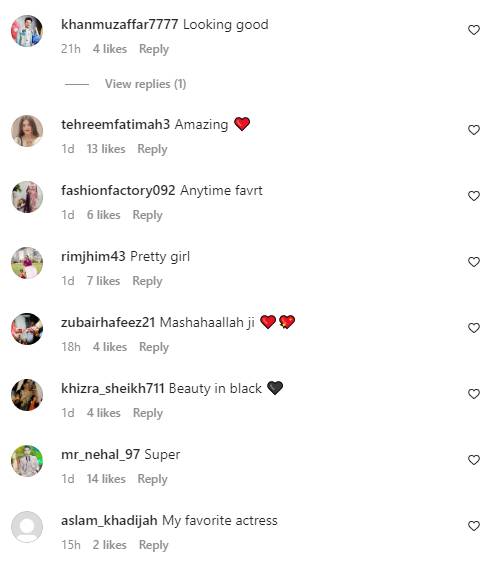The width and height of the screenshot is (491, 561).
Task: Like khanmuzaffar7777's comment with heart icon
Action: pos(473,30)
